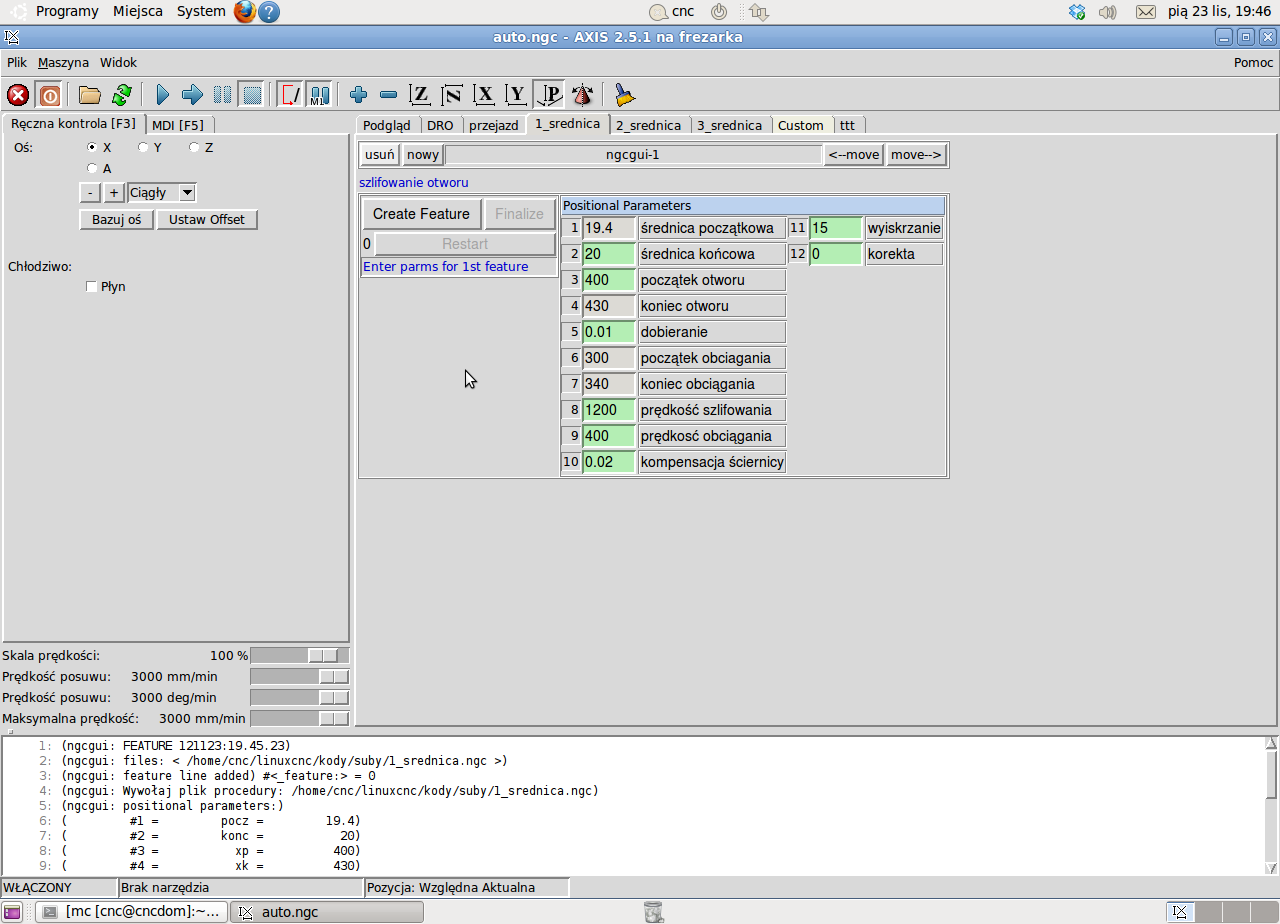This screenshot has width=1280, height=924.
Task: Open the Widok menu
Action: tap(118, 62)
